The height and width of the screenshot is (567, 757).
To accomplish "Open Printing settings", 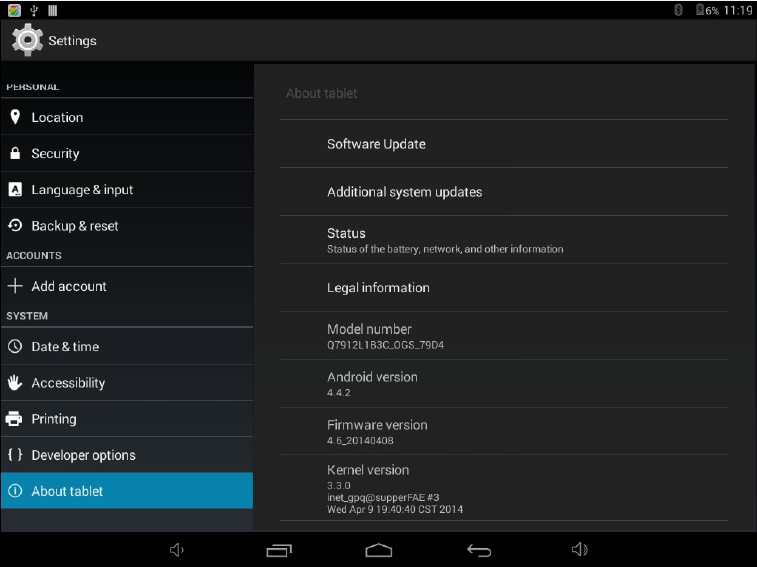I will [x=127, y=419].
